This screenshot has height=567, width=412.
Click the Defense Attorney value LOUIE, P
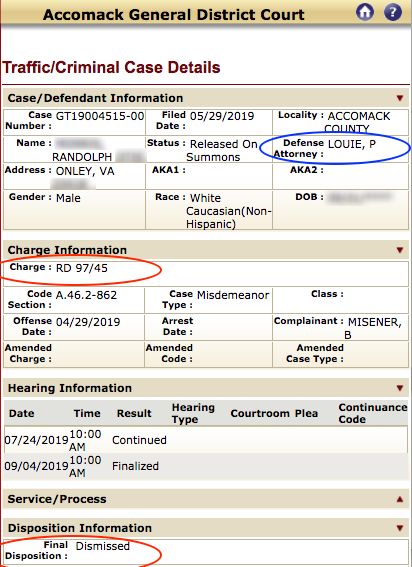352,144
